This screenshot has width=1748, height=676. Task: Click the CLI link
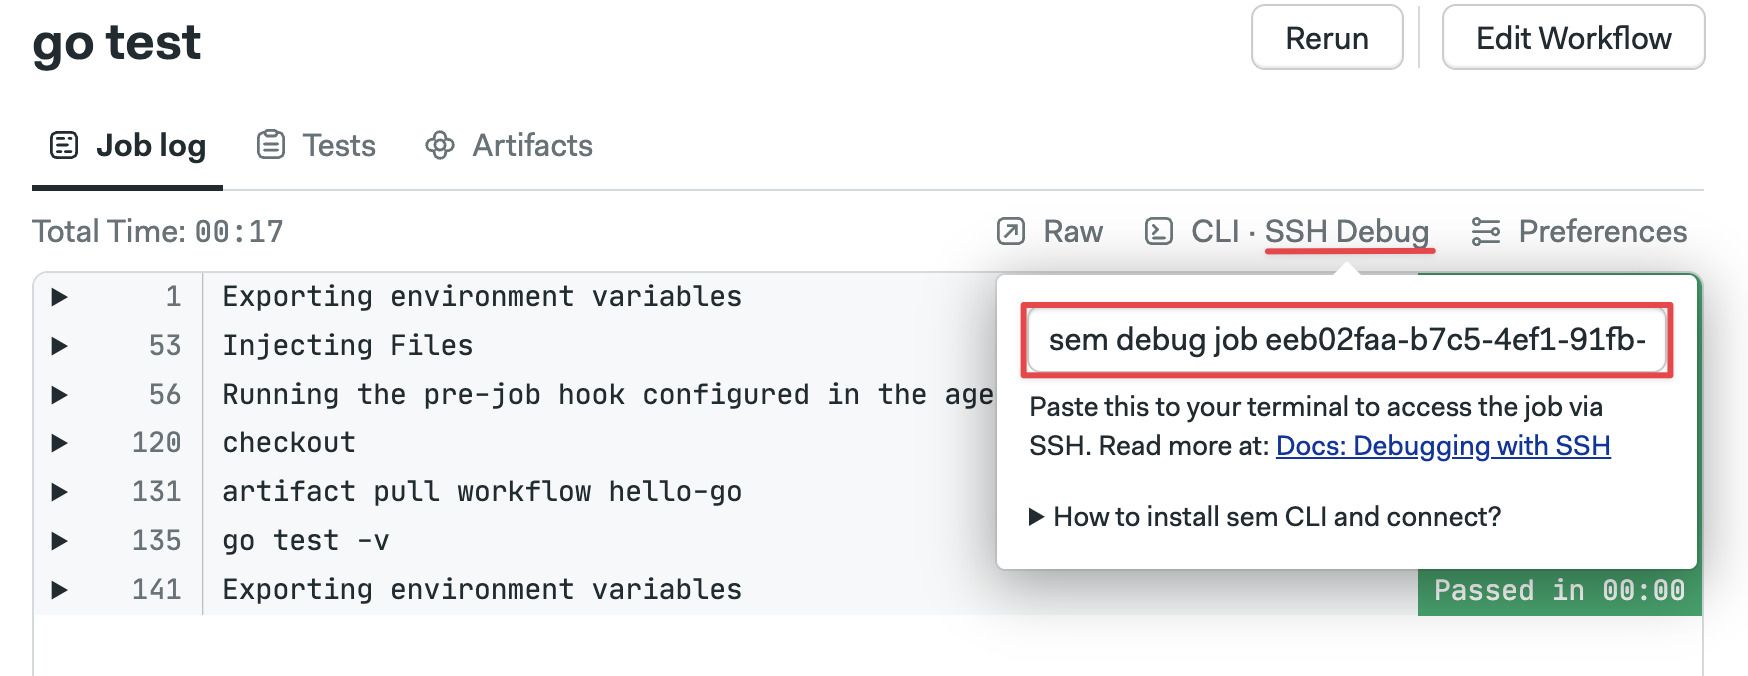point(1215,232)
